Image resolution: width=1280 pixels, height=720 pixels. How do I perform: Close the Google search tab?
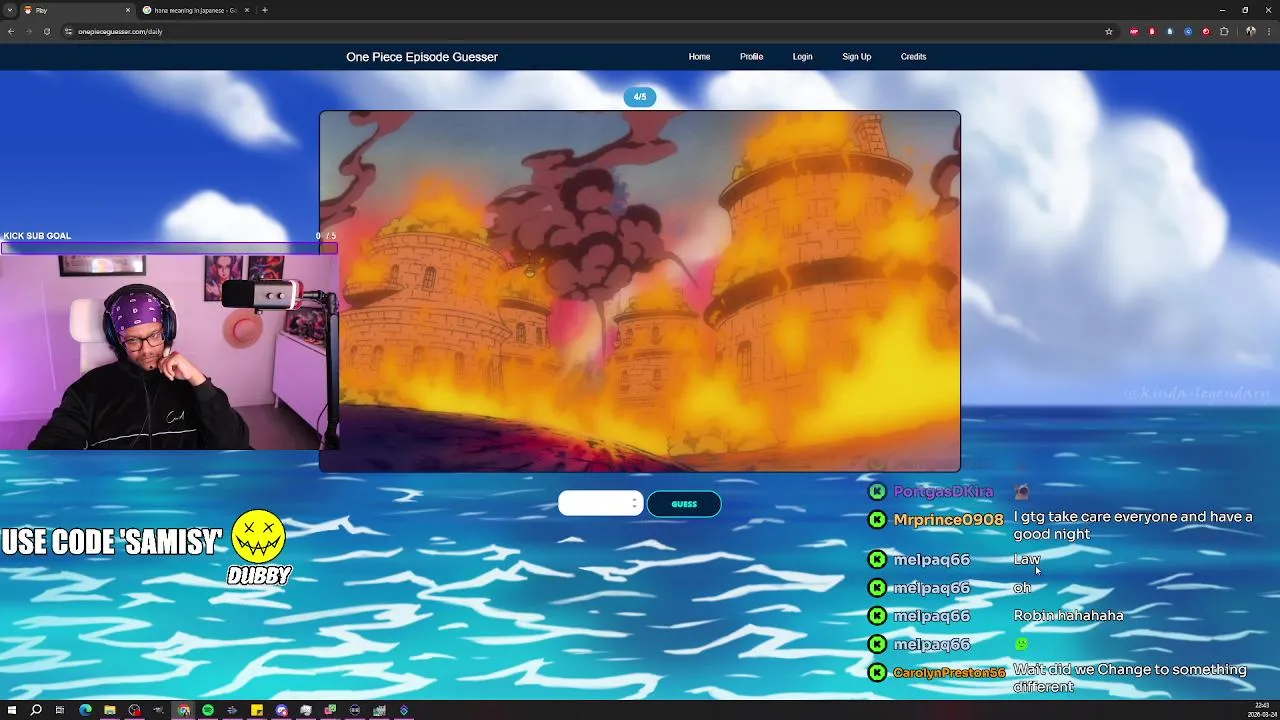(x=247, y=10)
